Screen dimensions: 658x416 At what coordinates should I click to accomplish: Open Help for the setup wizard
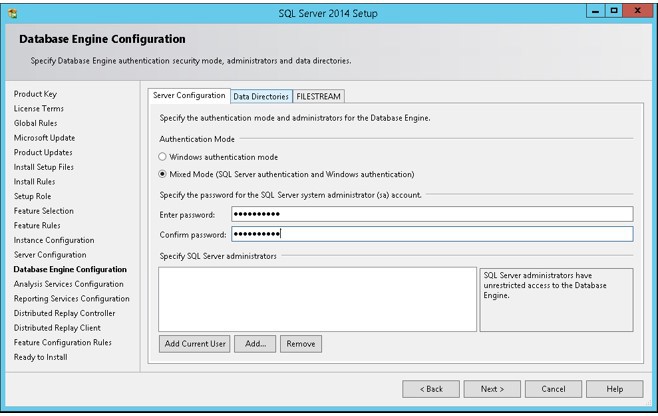[x=615, y=388]
